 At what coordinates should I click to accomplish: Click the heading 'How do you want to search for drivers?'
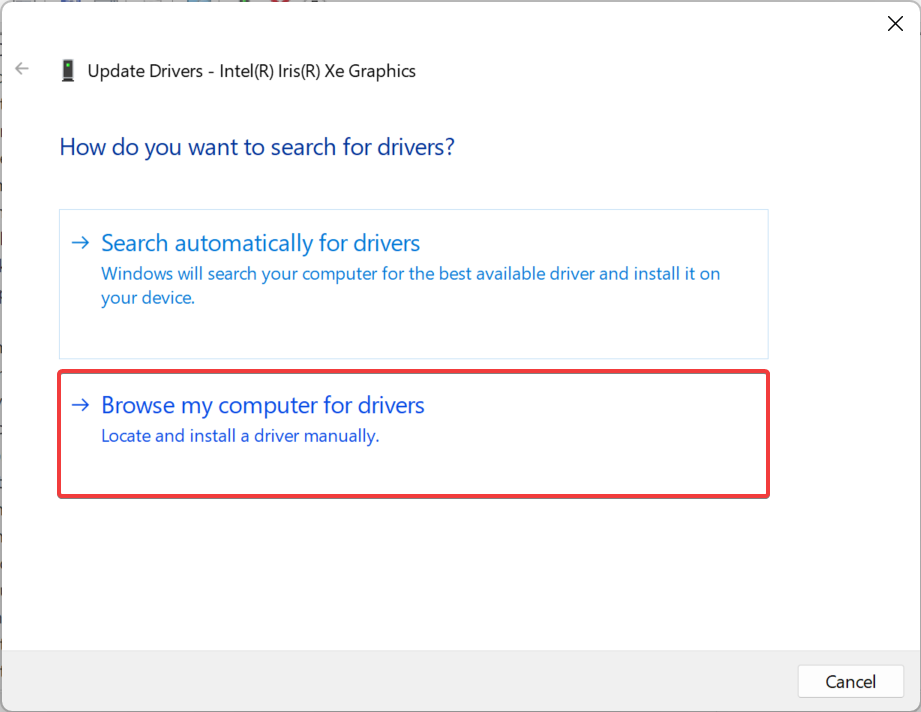[257, 147]
